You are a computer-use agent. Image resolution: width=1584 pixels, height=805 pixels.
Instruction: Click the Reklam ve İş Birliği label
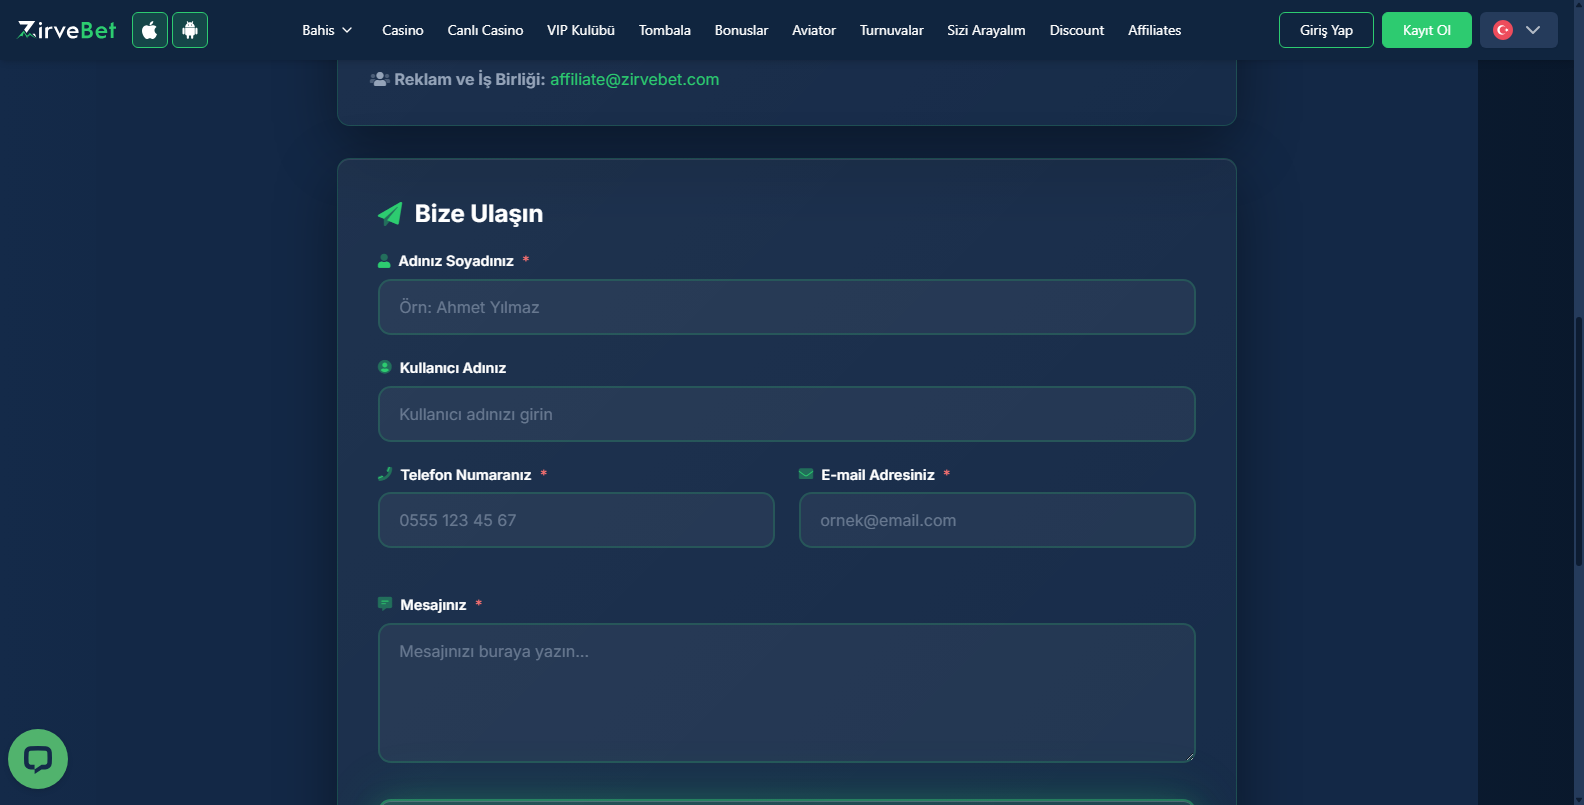(x=469, y=79)
